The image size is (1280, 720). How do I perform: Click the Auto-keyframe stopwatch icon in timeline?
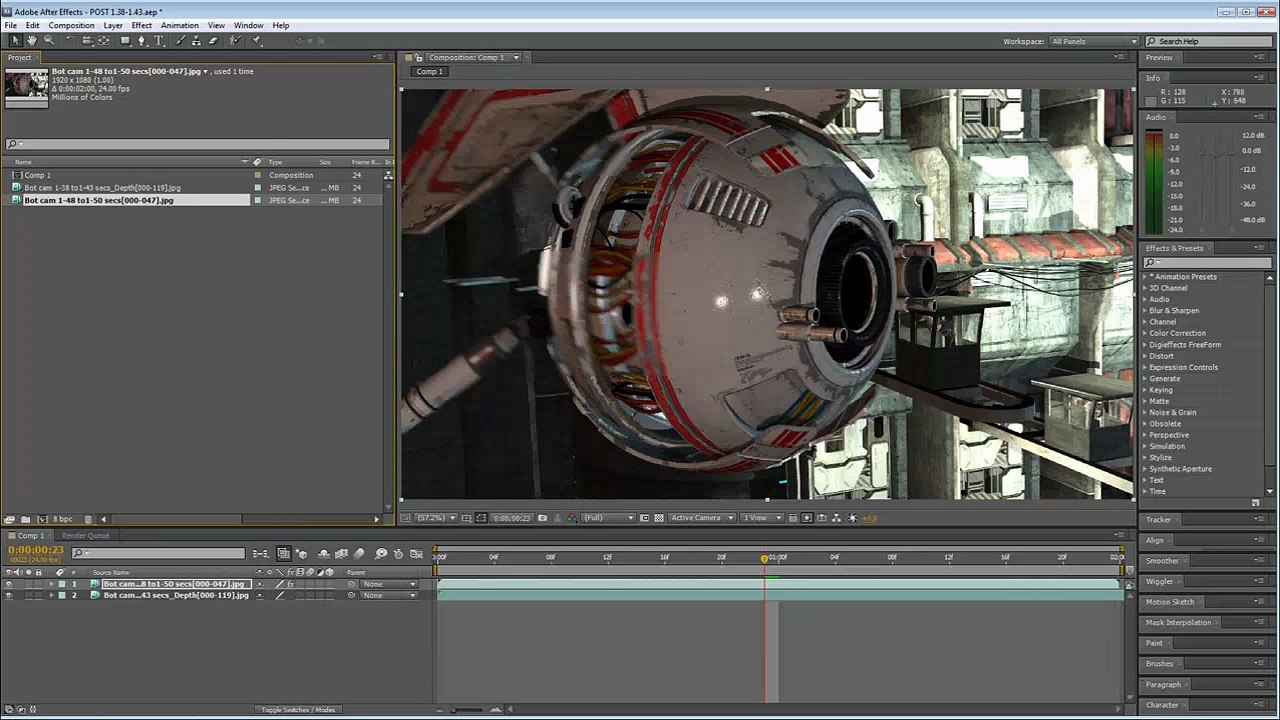[398, 553]
